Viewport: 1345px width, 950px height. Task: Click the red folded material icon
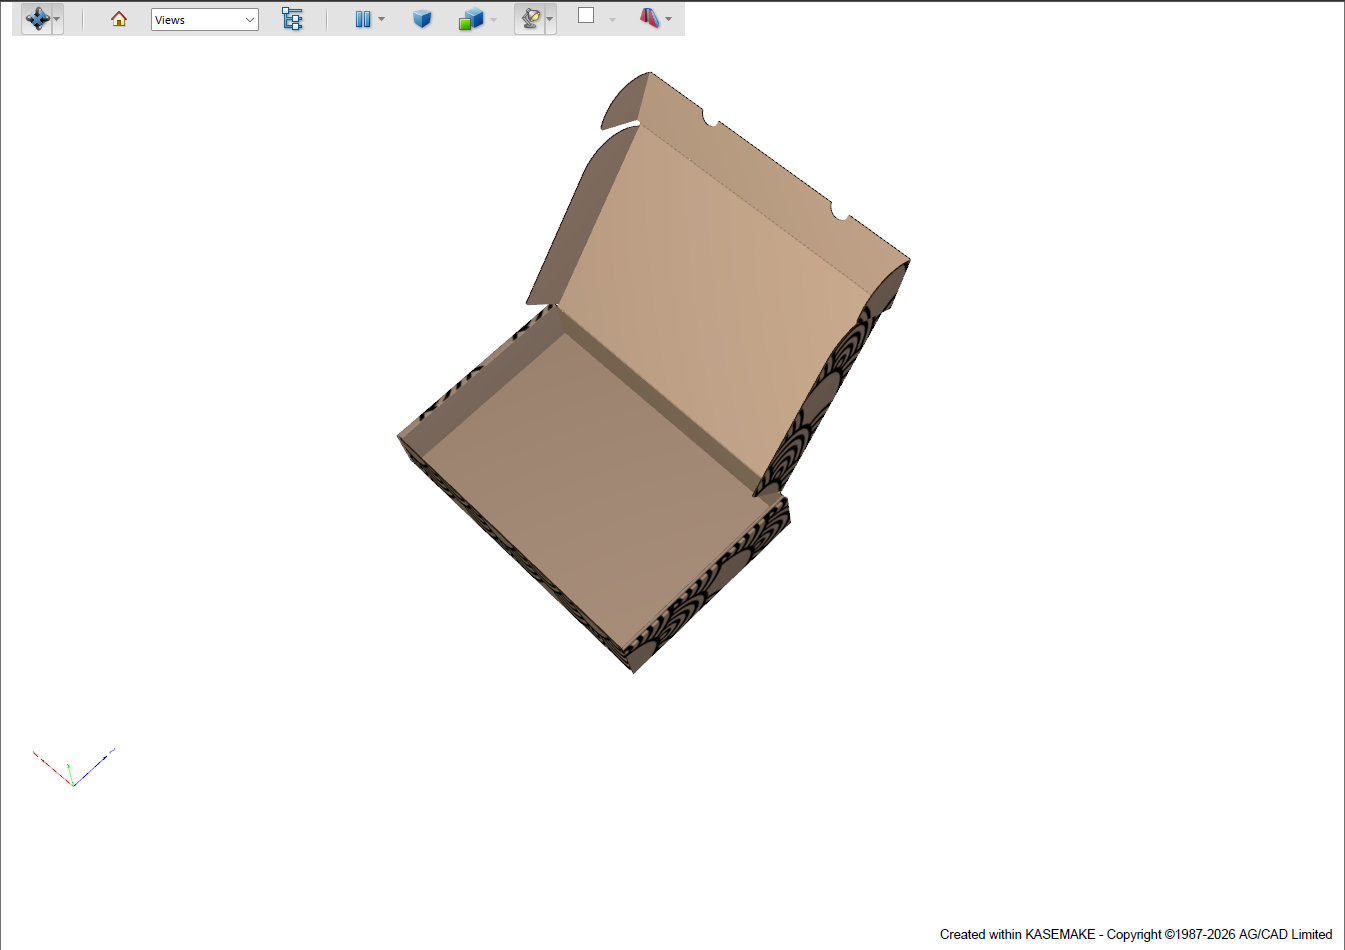[649, 18]
